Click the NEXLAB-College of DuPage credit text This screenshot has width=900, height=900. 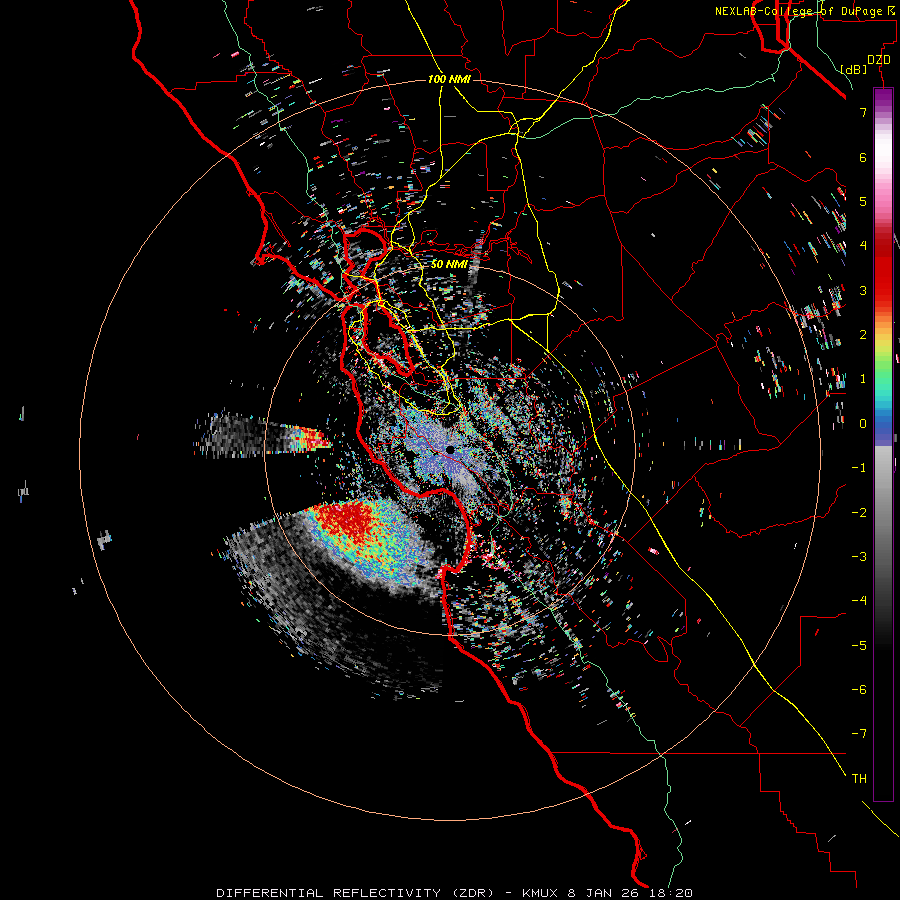(804, 11)
